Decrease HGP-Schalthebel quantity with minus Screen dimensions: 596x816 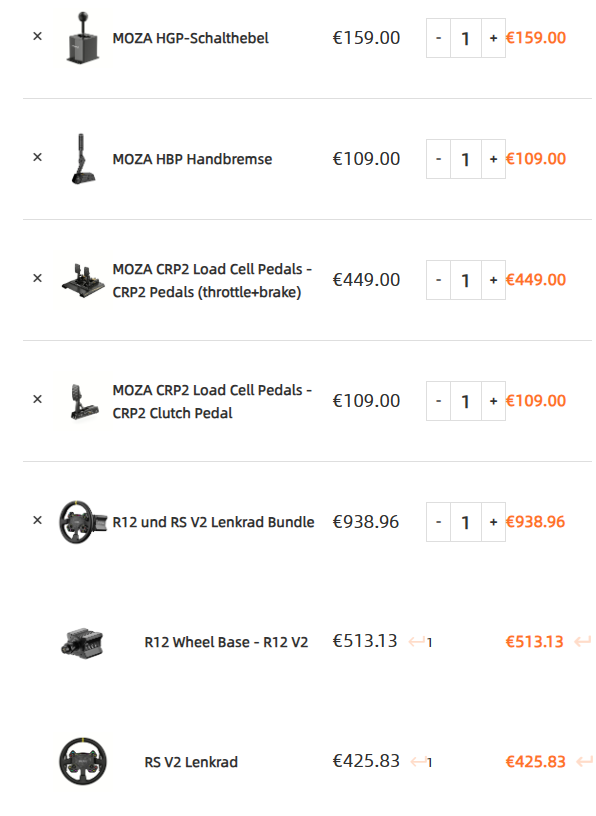pyautogui.click(x=438, y=38)
